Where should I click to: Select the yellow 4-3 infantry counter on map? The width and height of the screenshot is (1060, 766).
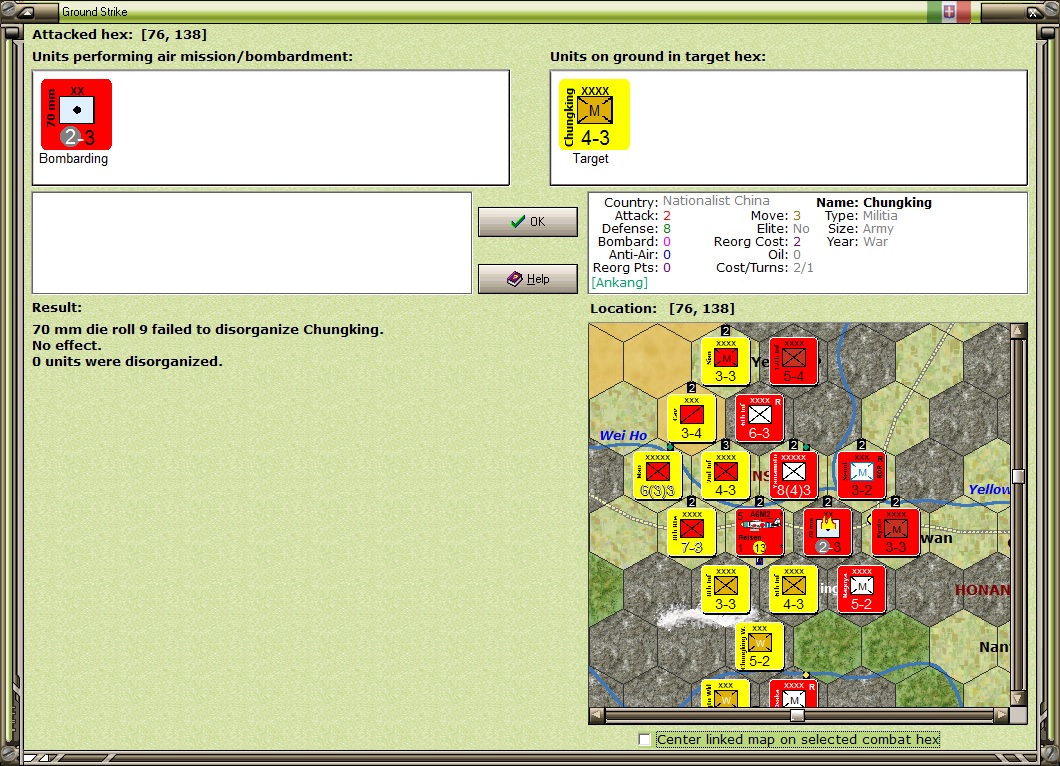click(794, 589)
